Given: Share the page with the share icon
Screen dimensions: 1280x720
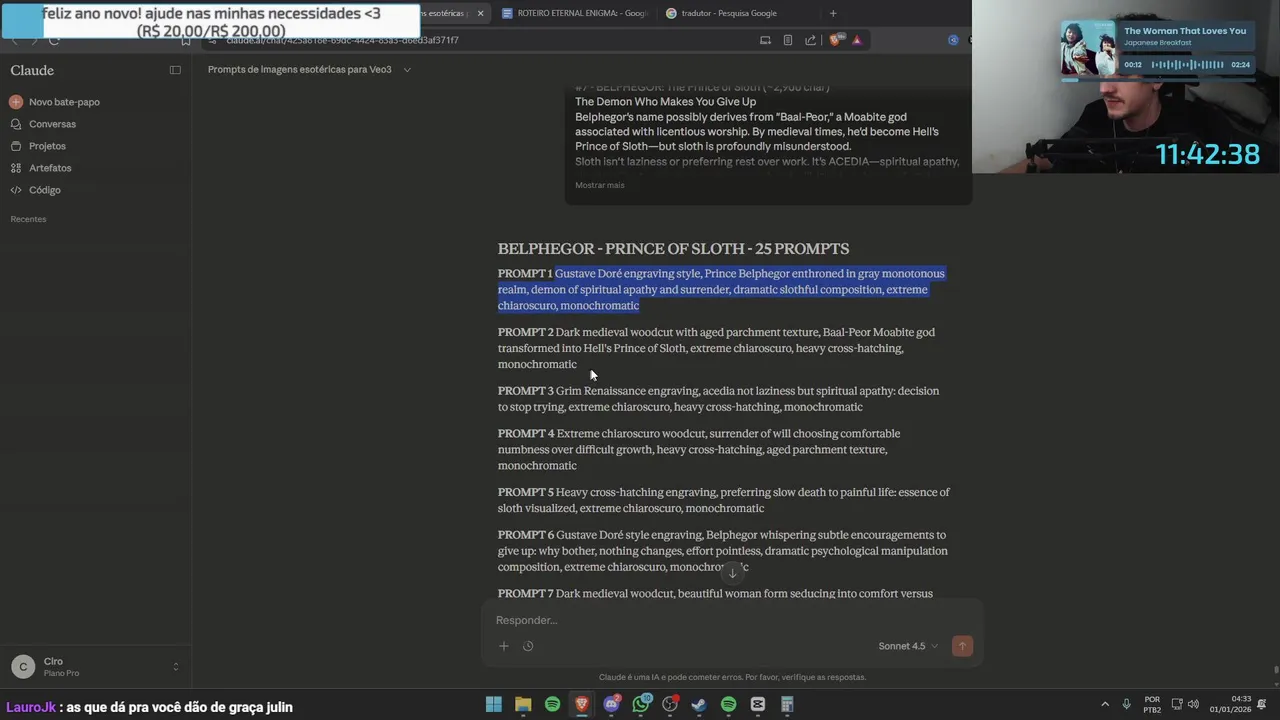Looking at the screenshot, I should (x=810, y=40).
